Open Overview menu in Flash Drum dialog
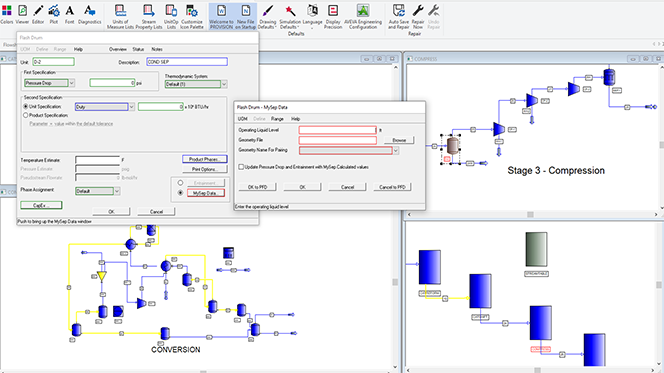Image resolution: width=664 pixels, height=373 pixels. [118, 49]
